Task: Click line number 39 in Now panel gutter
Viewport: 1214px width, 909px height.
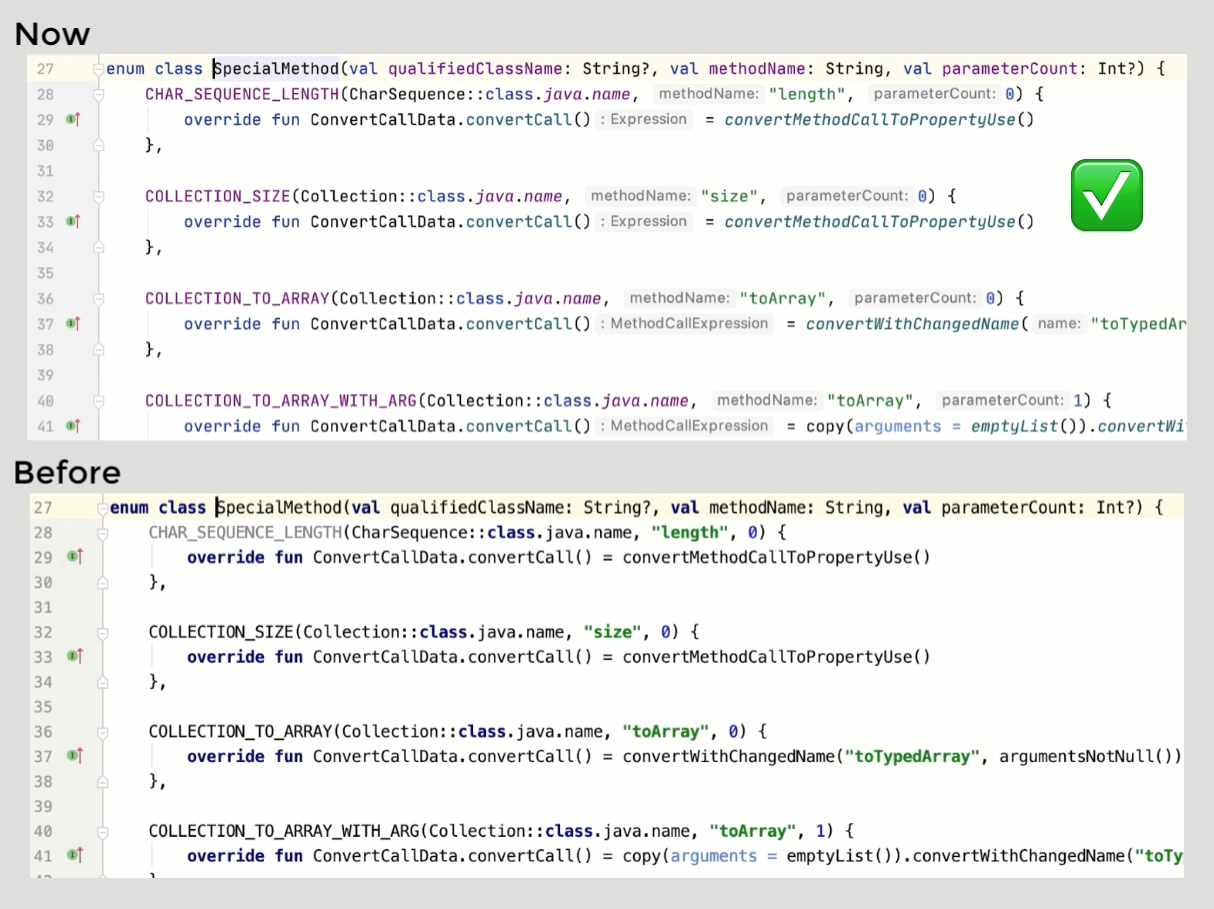Action: (x=44, y=375)
